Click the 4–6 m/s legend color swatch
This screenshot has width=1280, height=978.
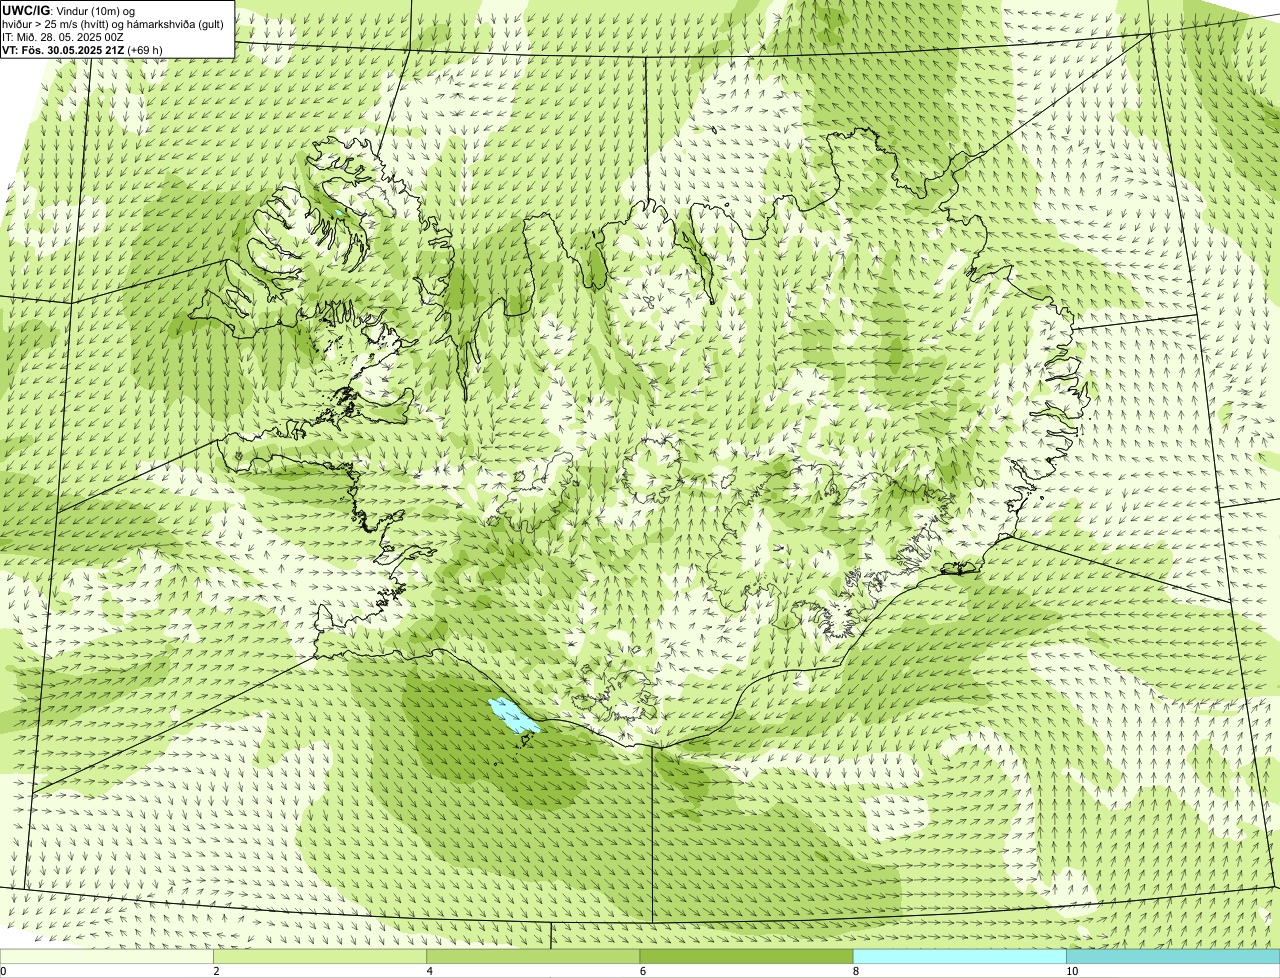533,957
